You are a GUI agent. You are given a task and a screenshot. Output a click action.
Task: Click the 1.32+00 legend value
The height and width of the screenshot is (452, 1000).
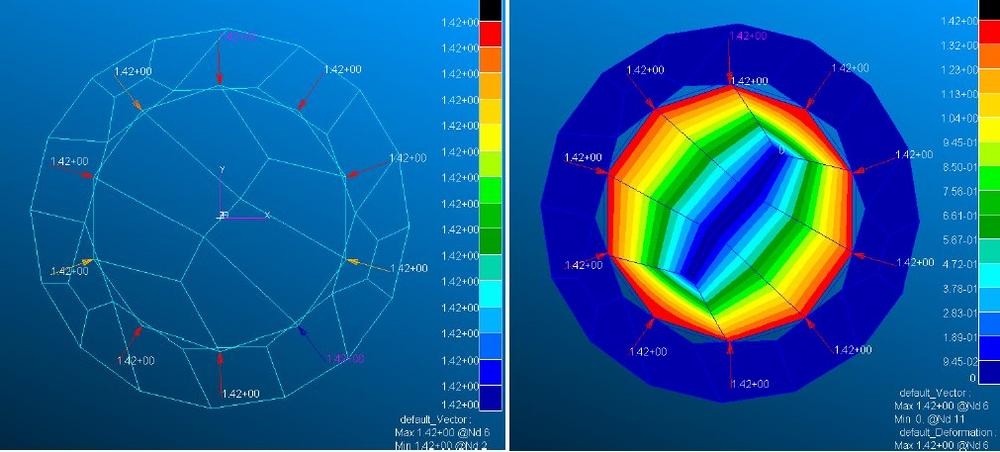959,45
